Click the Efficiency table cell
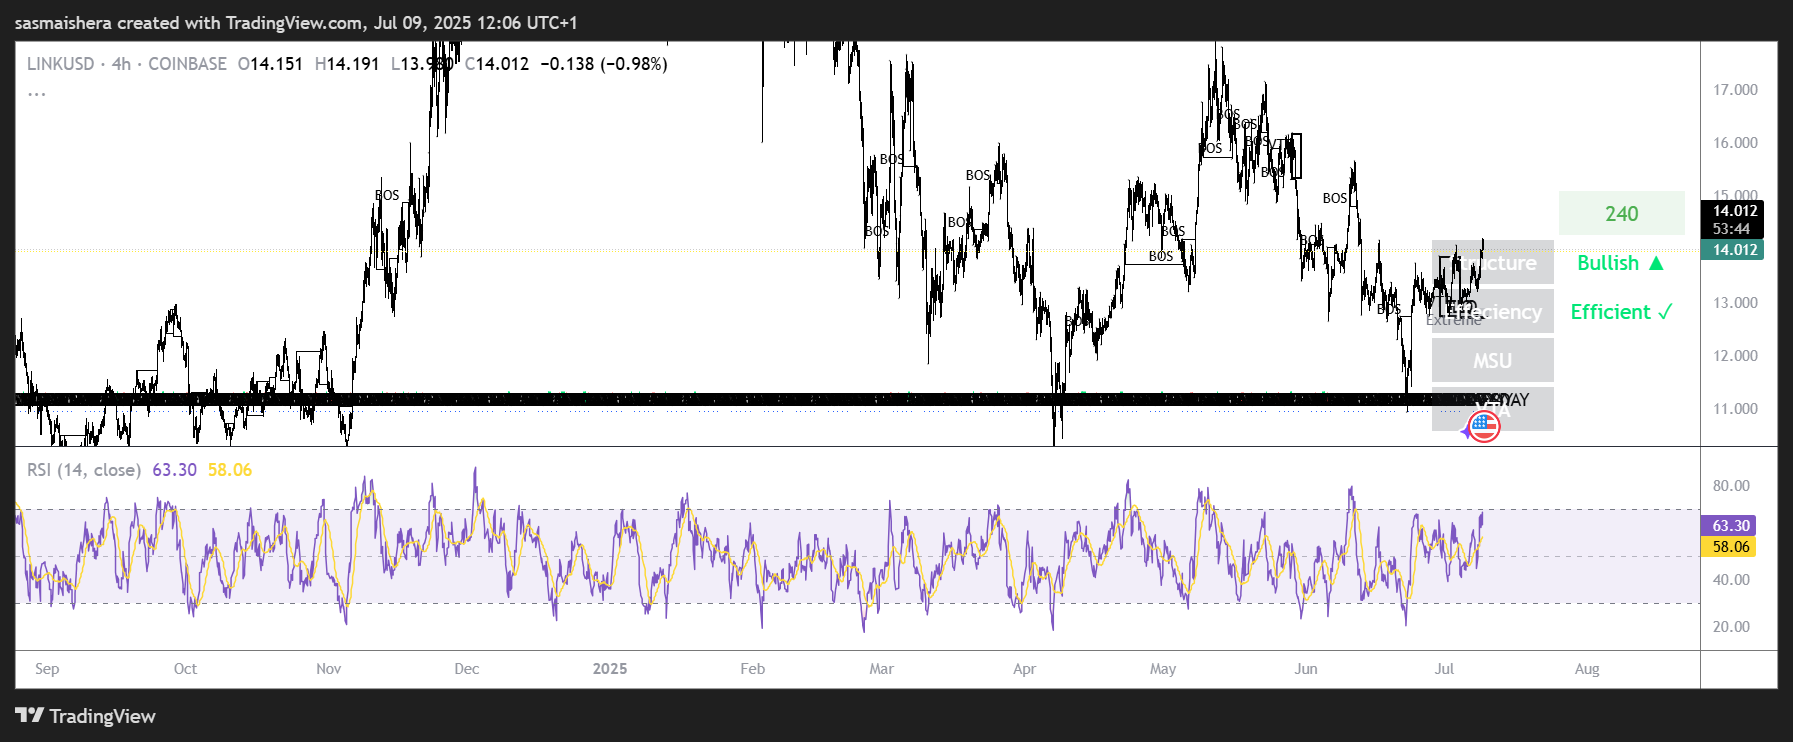Image resolution: width=1793 pixels, height=742 pixels. [1493, 312]
